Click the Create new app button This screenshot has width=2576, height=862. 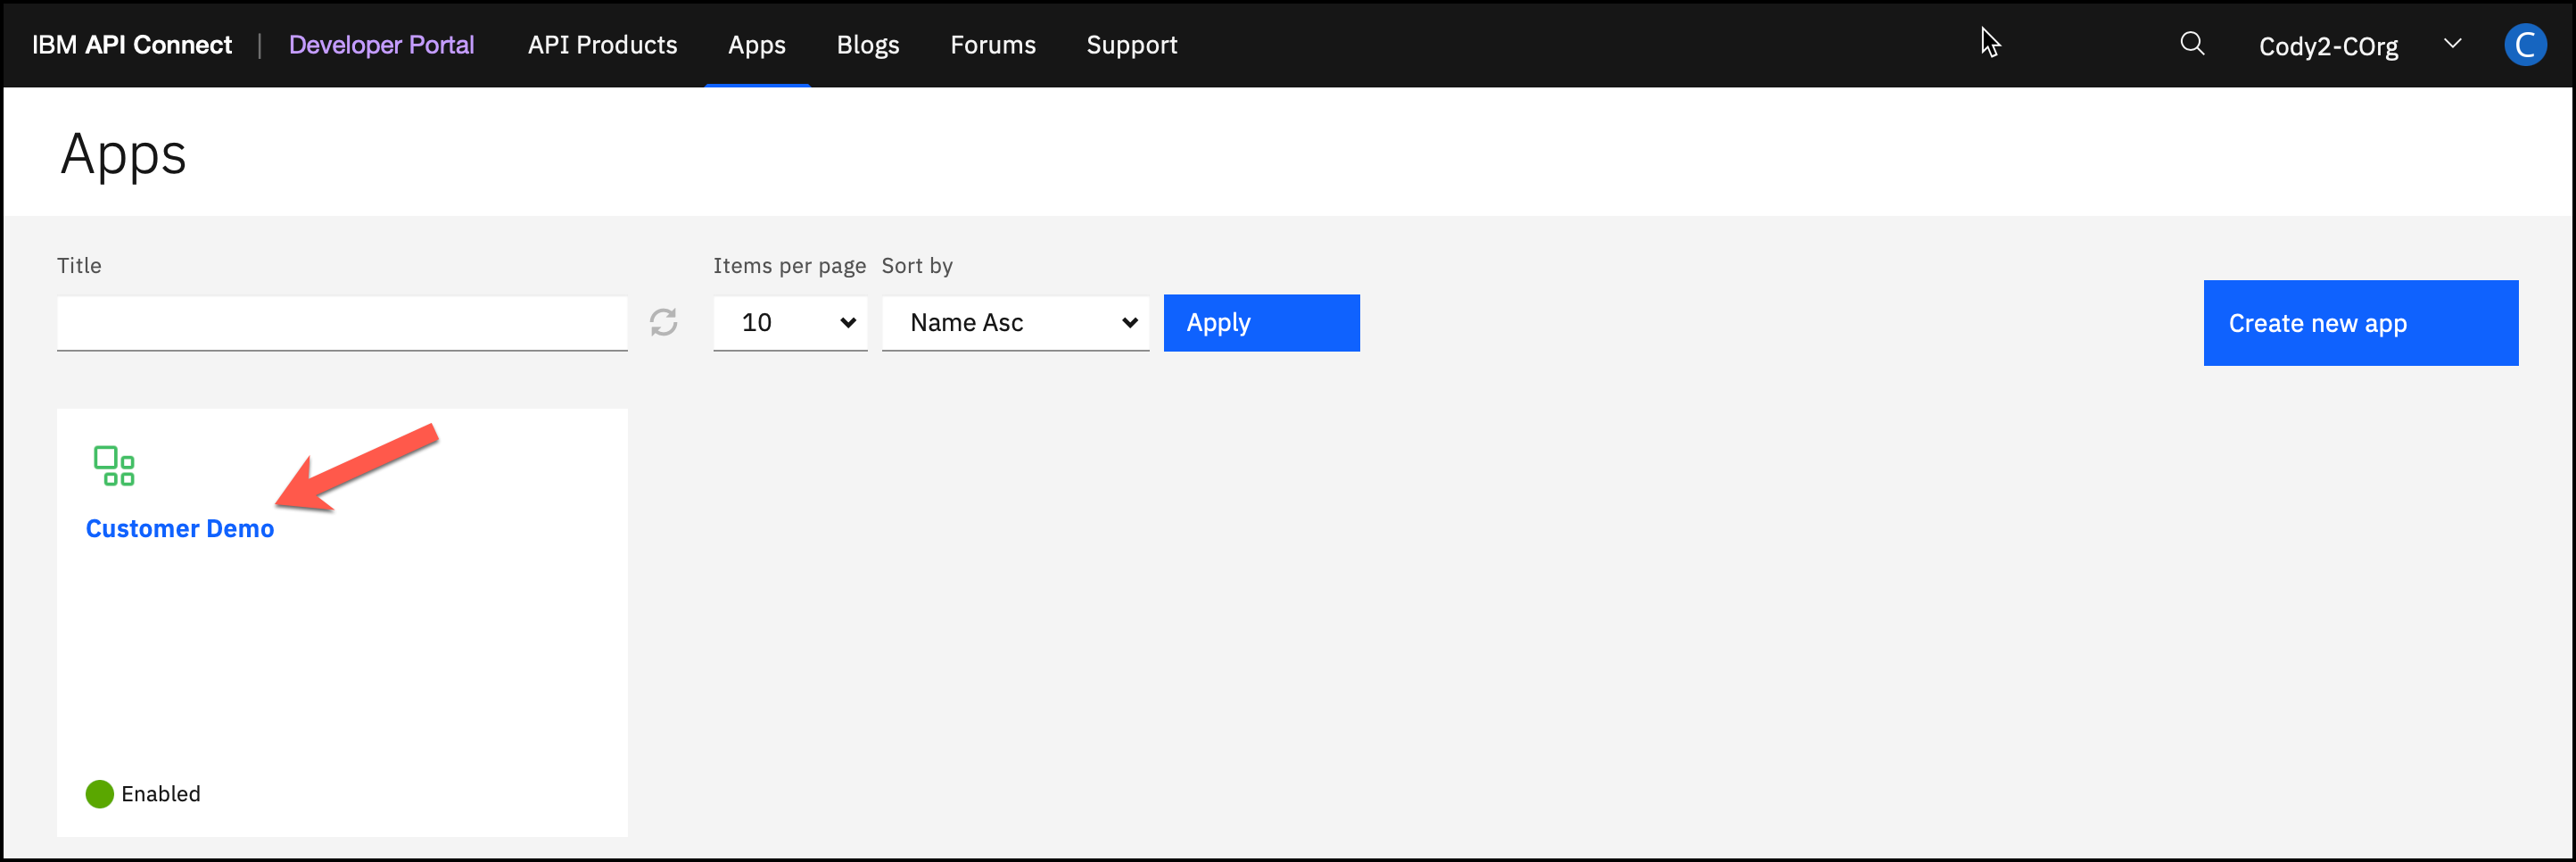(2359, 323)
